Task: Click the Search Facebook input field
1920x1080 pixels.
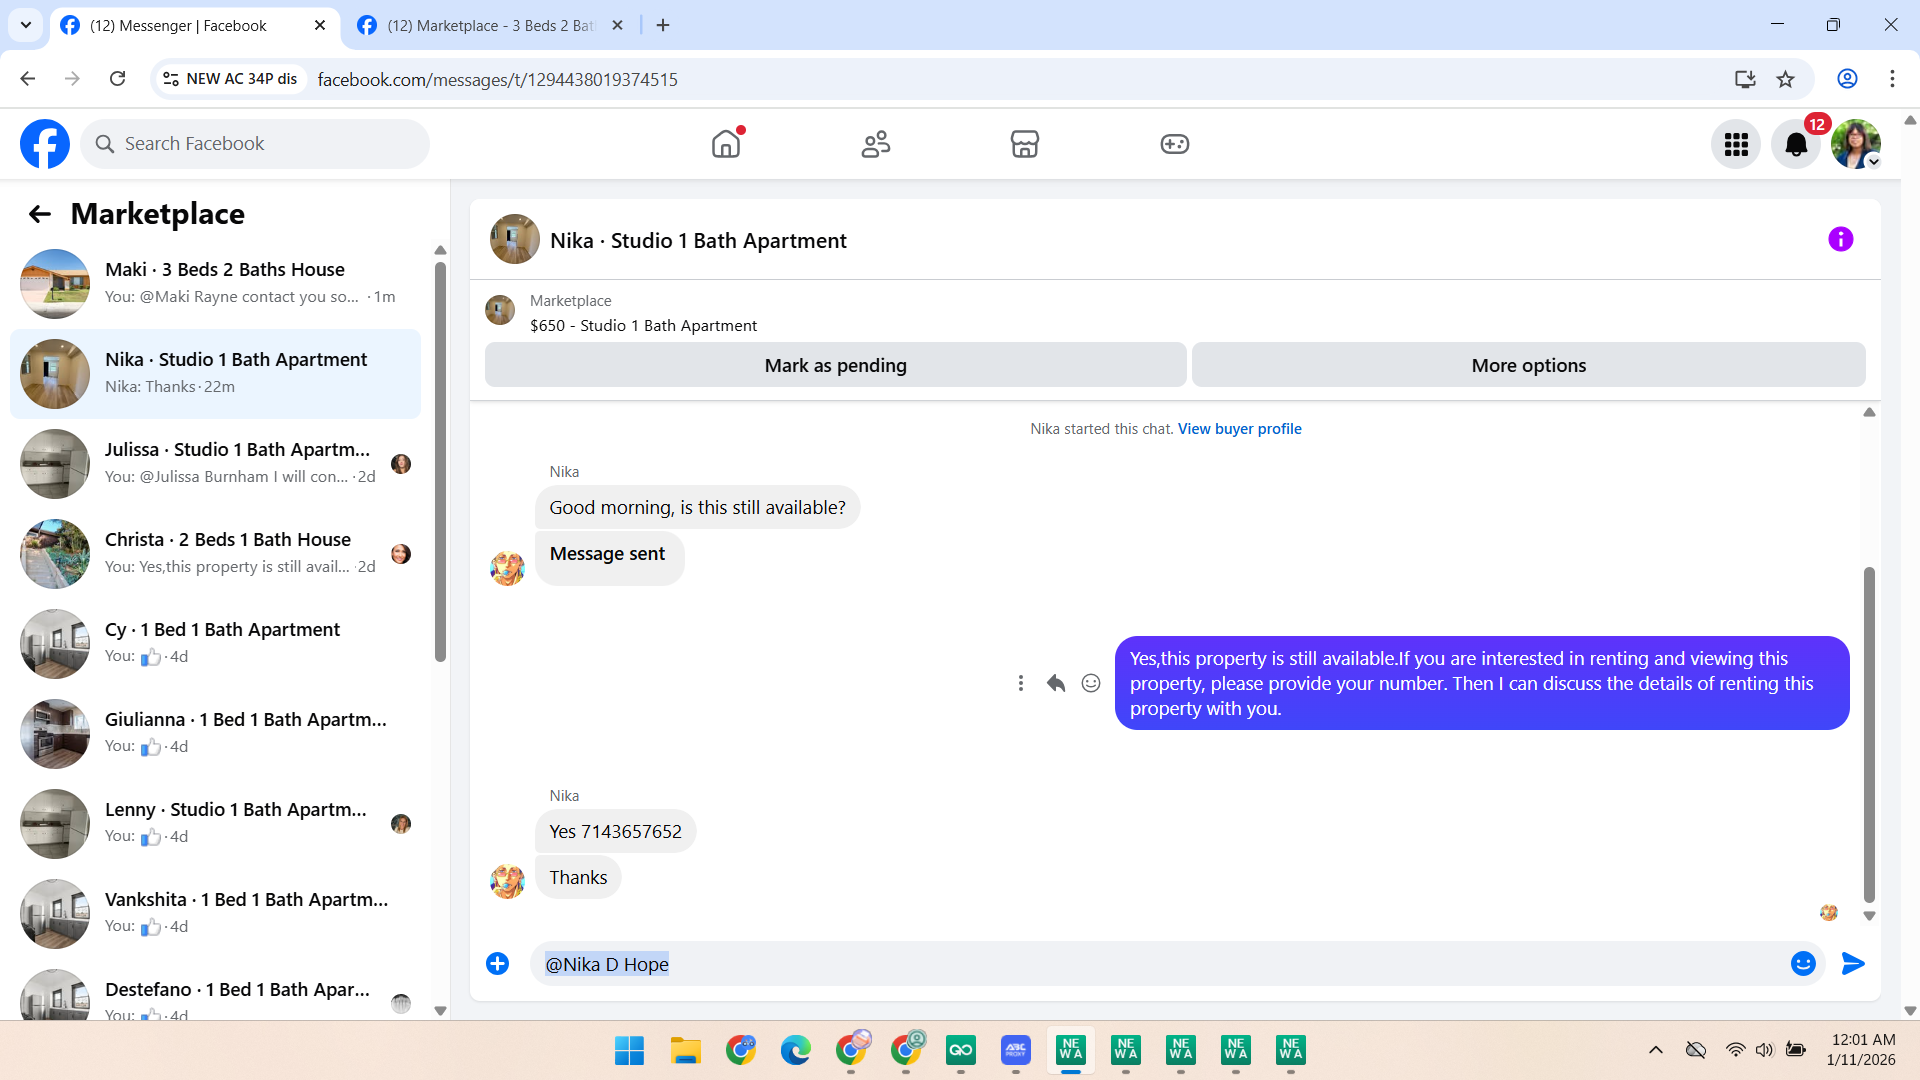Action: pos(255,144)
